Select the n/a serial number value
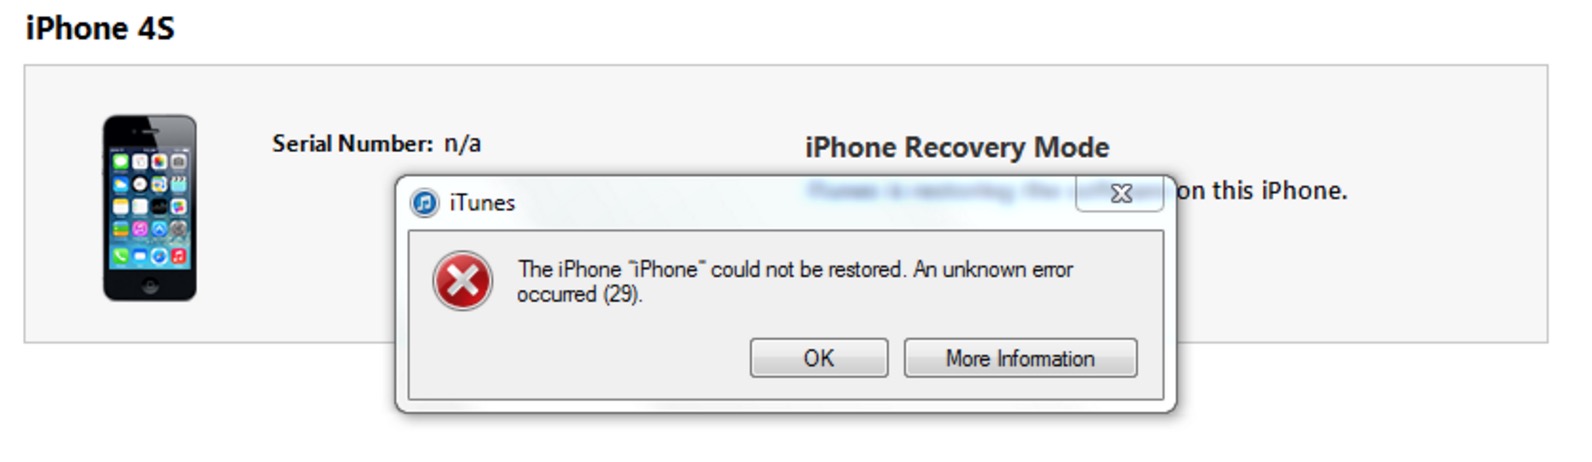Screen dimensions: 1592x462 [462, 144]
